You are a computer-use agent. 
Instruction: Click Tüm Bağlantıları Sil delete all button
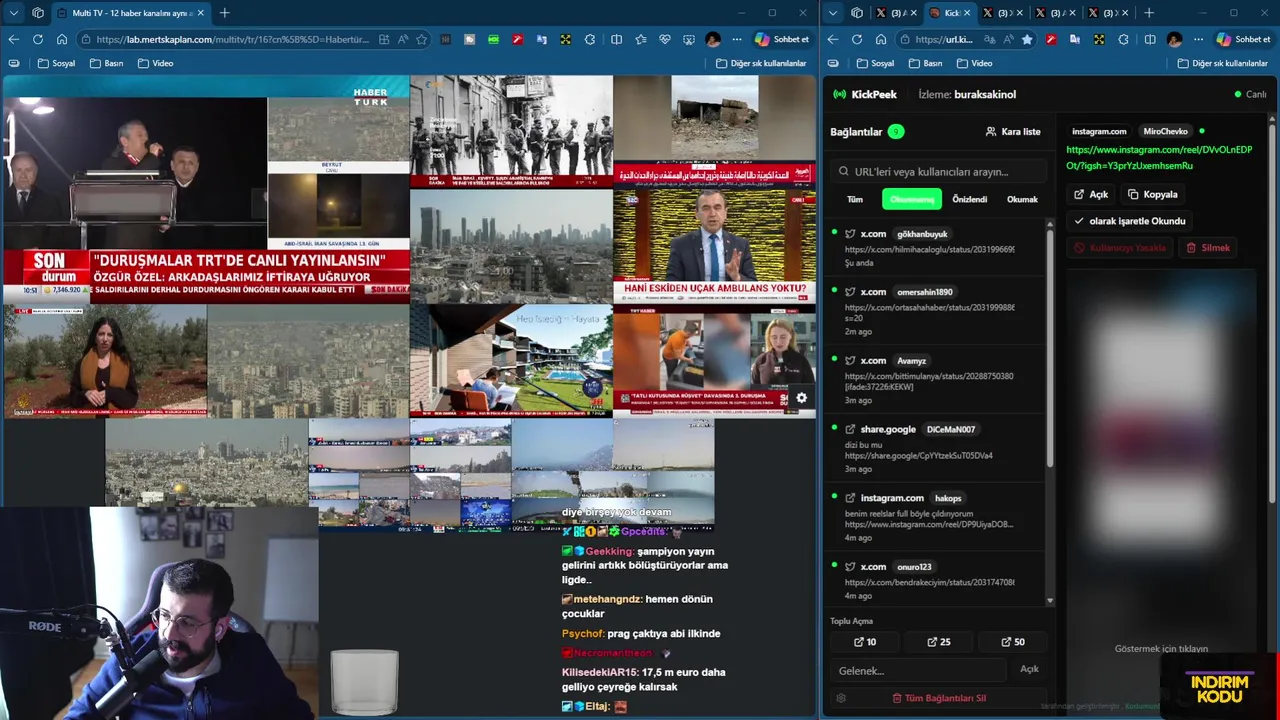coord(939,698)
